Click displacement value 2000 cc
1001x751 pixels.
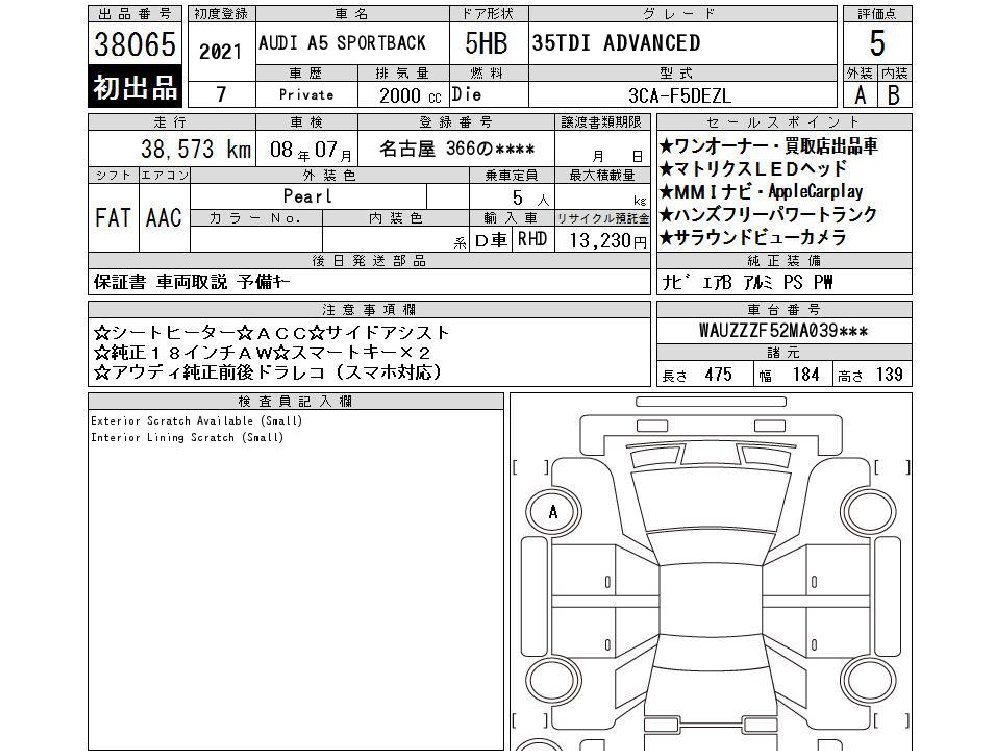[x=410, y=96]
